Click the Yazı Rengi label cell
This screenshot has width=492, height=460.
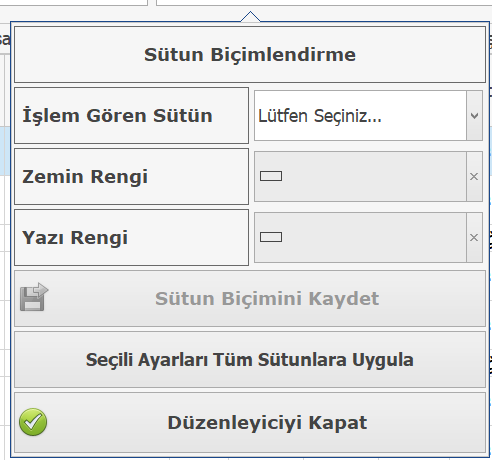(131, 238)
